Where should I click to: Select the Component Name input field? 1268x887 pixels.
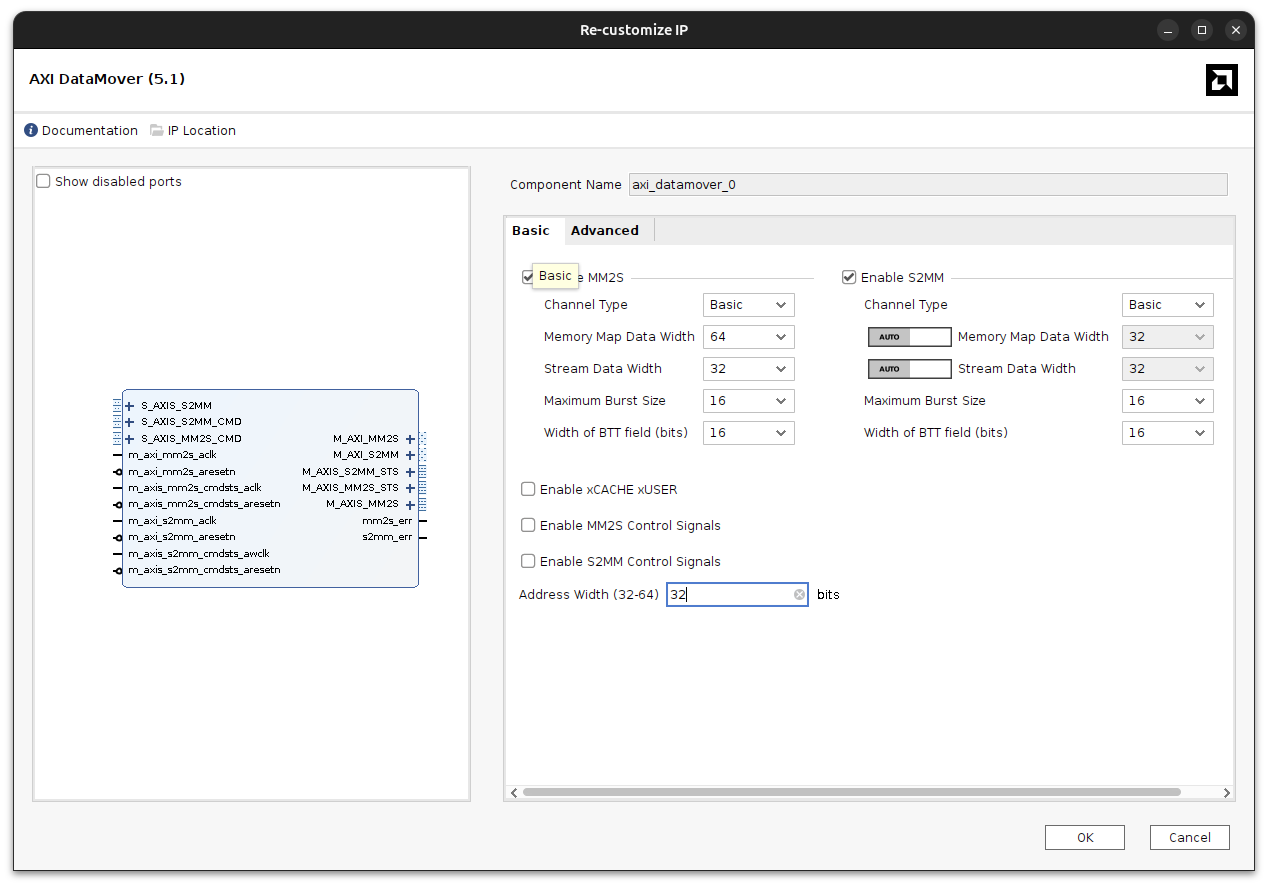click(927, 184)
